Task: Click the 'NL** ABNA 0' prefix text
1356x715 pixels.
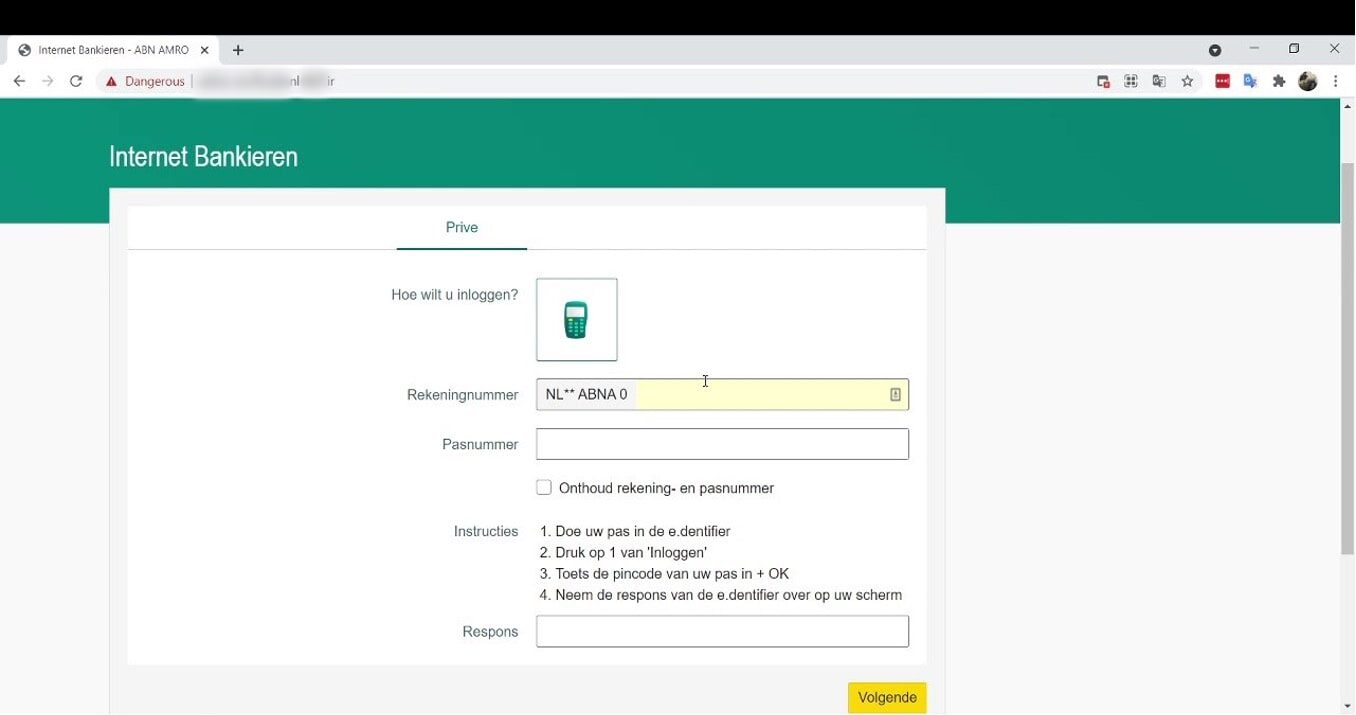Action: tap(586, 394)
